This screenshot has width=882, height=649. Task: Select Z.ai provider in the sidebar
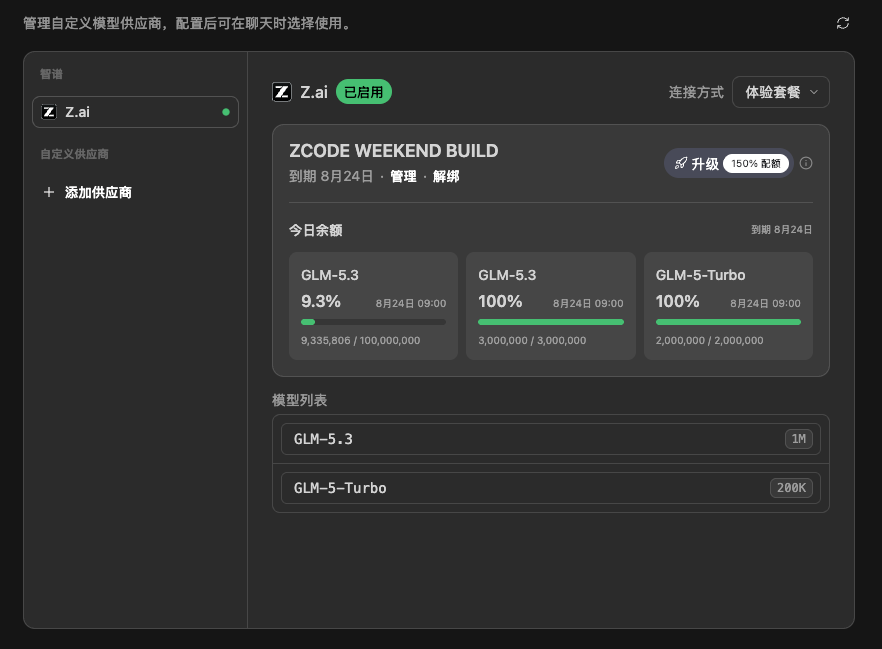[136, 112]
